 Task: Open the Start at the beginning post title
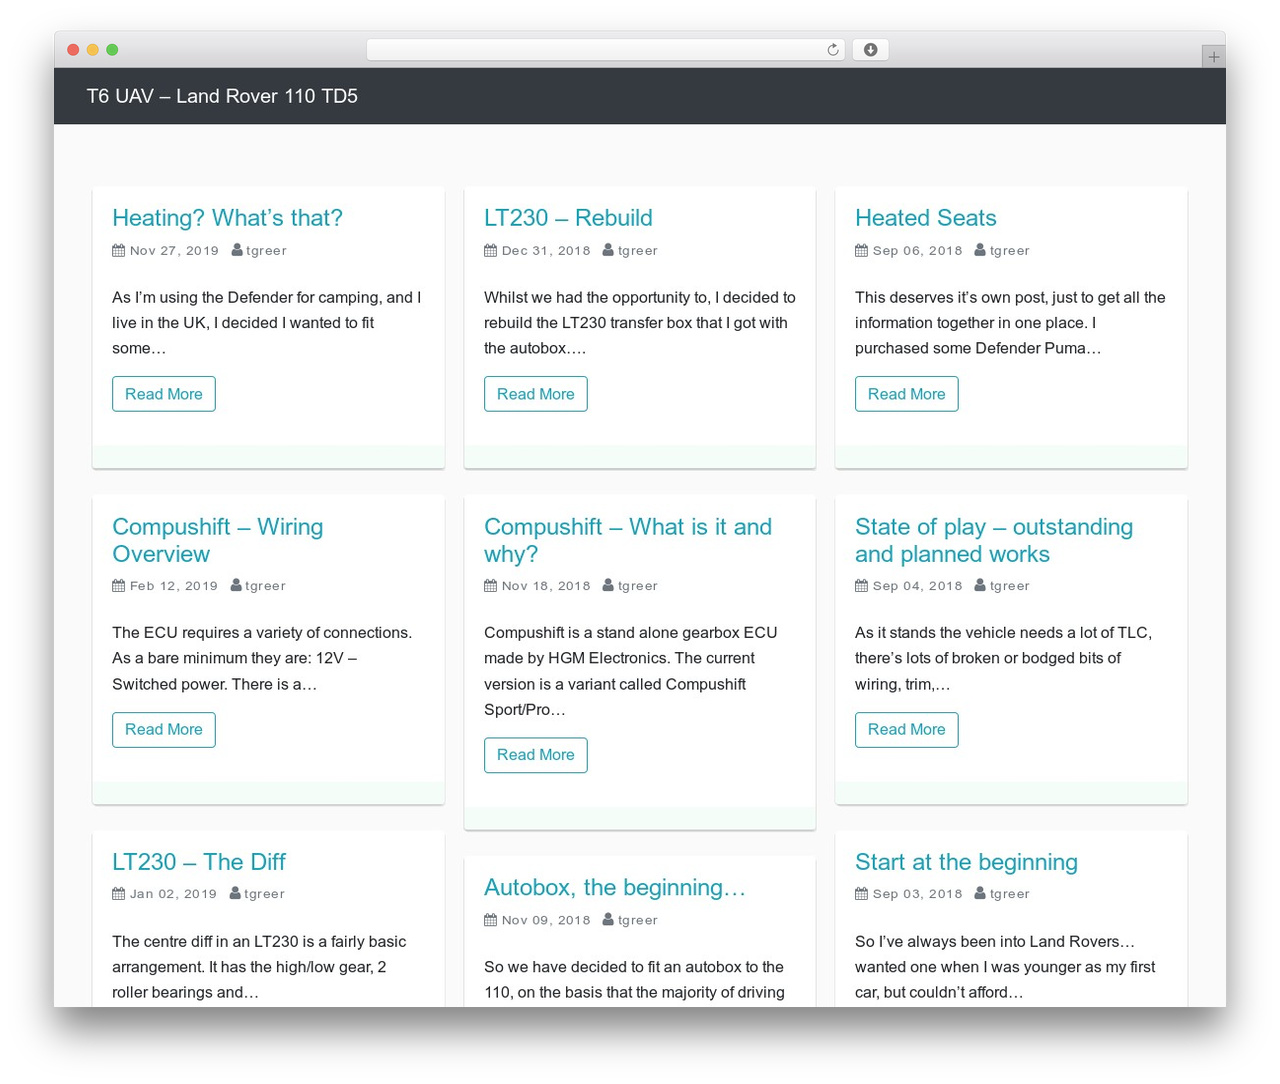click(966, 862)
